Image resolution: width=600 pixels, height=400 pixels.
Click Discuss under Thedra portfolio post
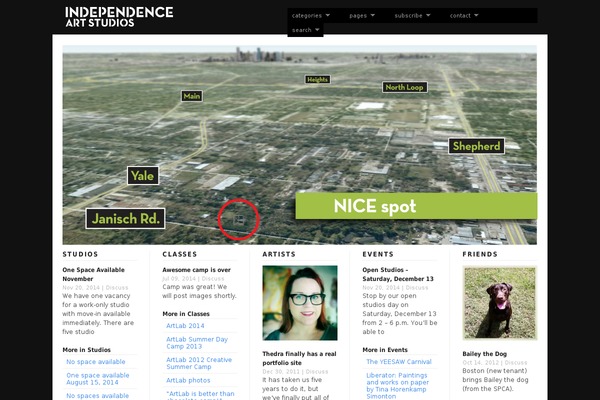coord(316,372)
